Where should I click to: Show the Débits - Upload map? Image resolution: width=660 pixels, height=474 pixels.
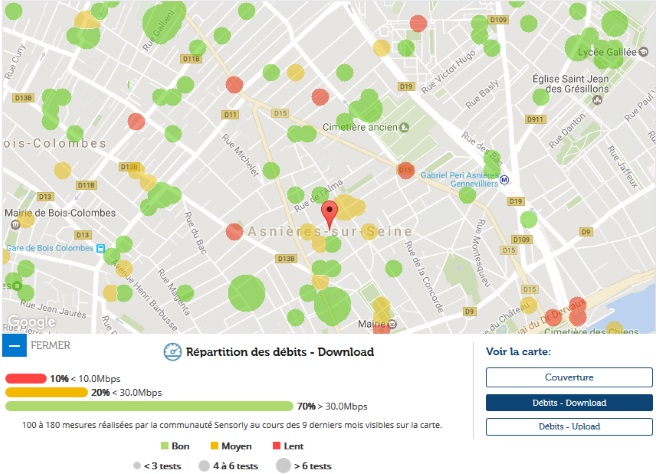[x=568, y=427]
